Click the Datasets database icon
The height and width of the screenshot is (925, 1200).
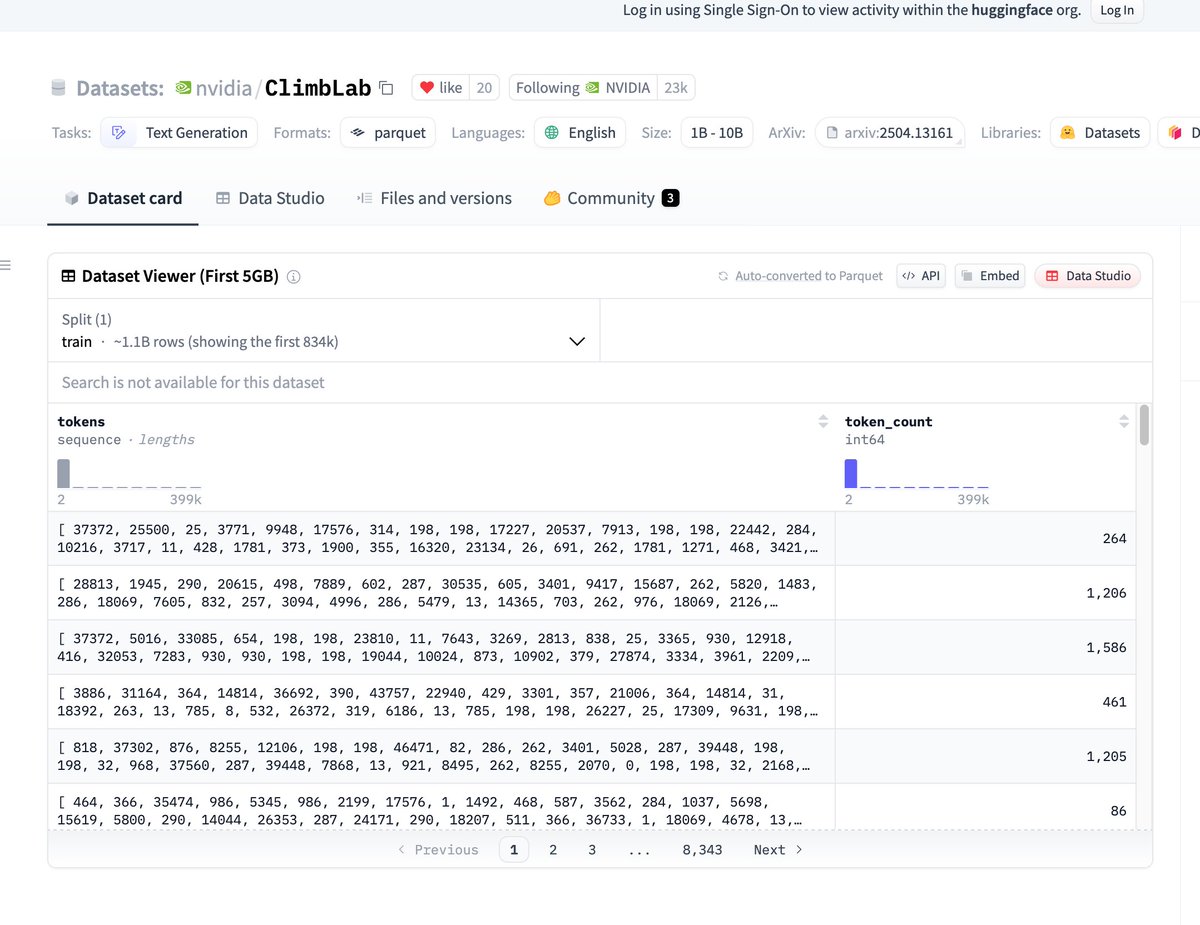(x=58, y=88)
